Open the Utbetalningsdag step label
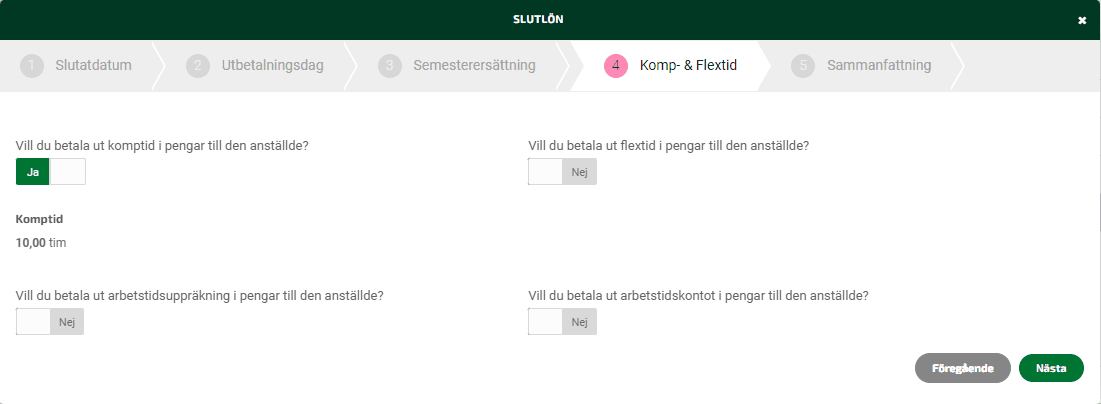The width and height of the screenshot is (1101, 404). tap(272, 66)
